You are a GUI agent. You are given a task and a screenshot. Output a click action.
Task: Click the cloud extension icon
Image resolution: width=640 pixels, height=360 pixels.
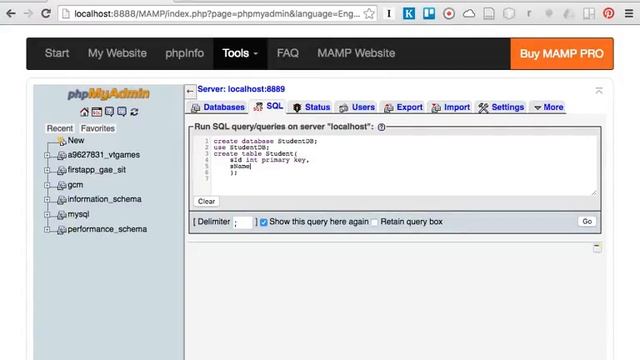469,13
